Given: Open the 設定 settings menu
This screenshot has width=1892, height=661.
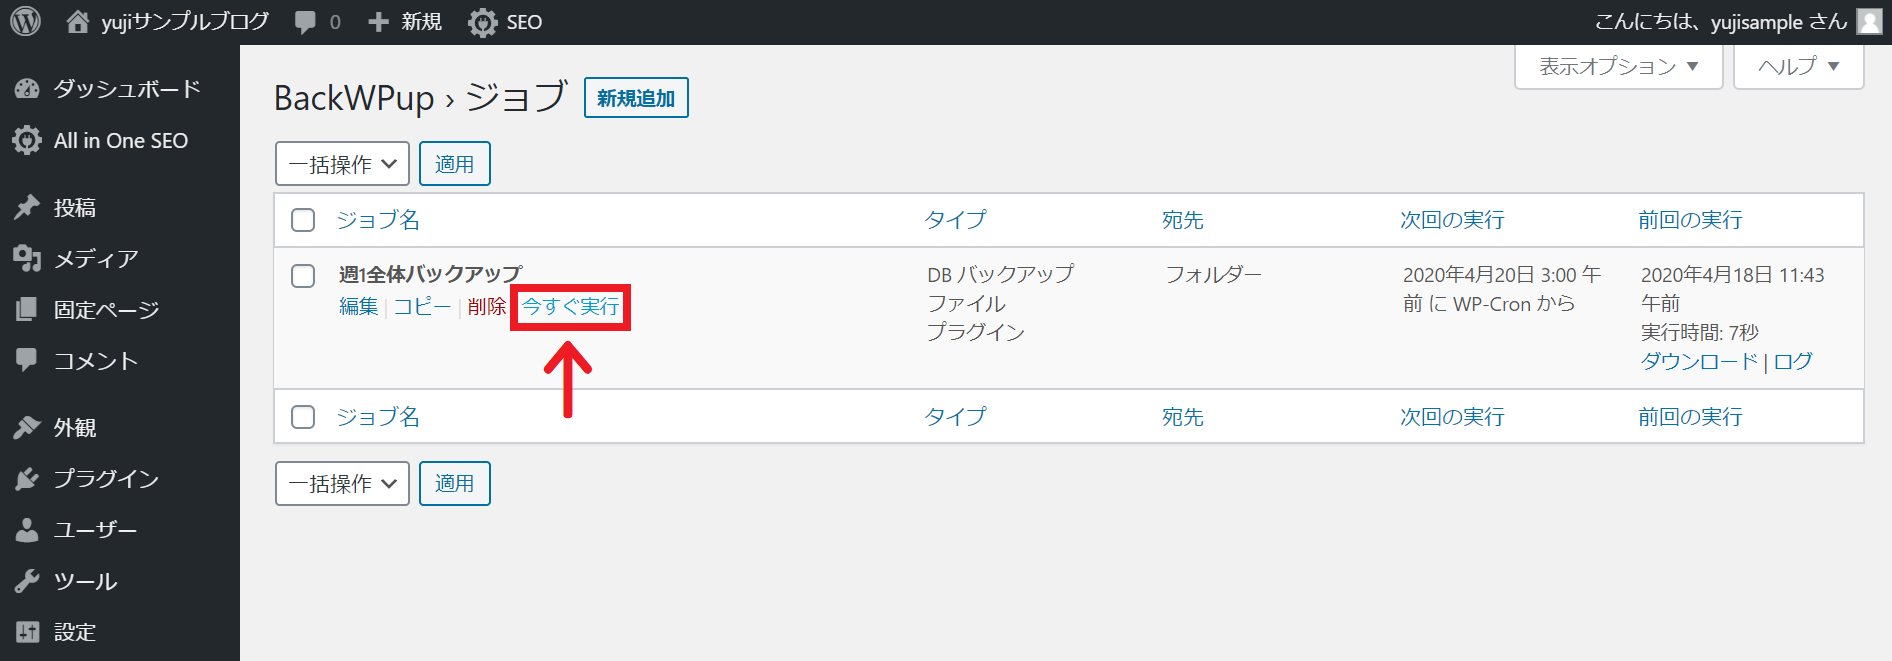Looking at the screenshot, I should [75, 632].
